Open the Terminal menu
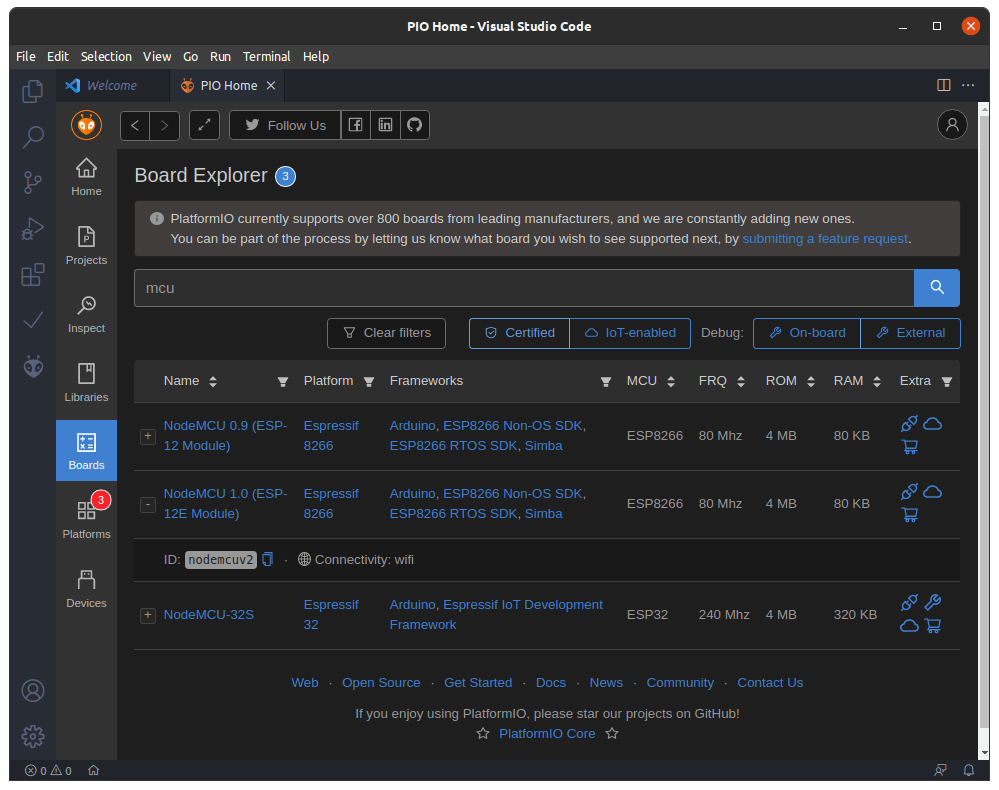 pyautogui.click(x=266, y=57)
